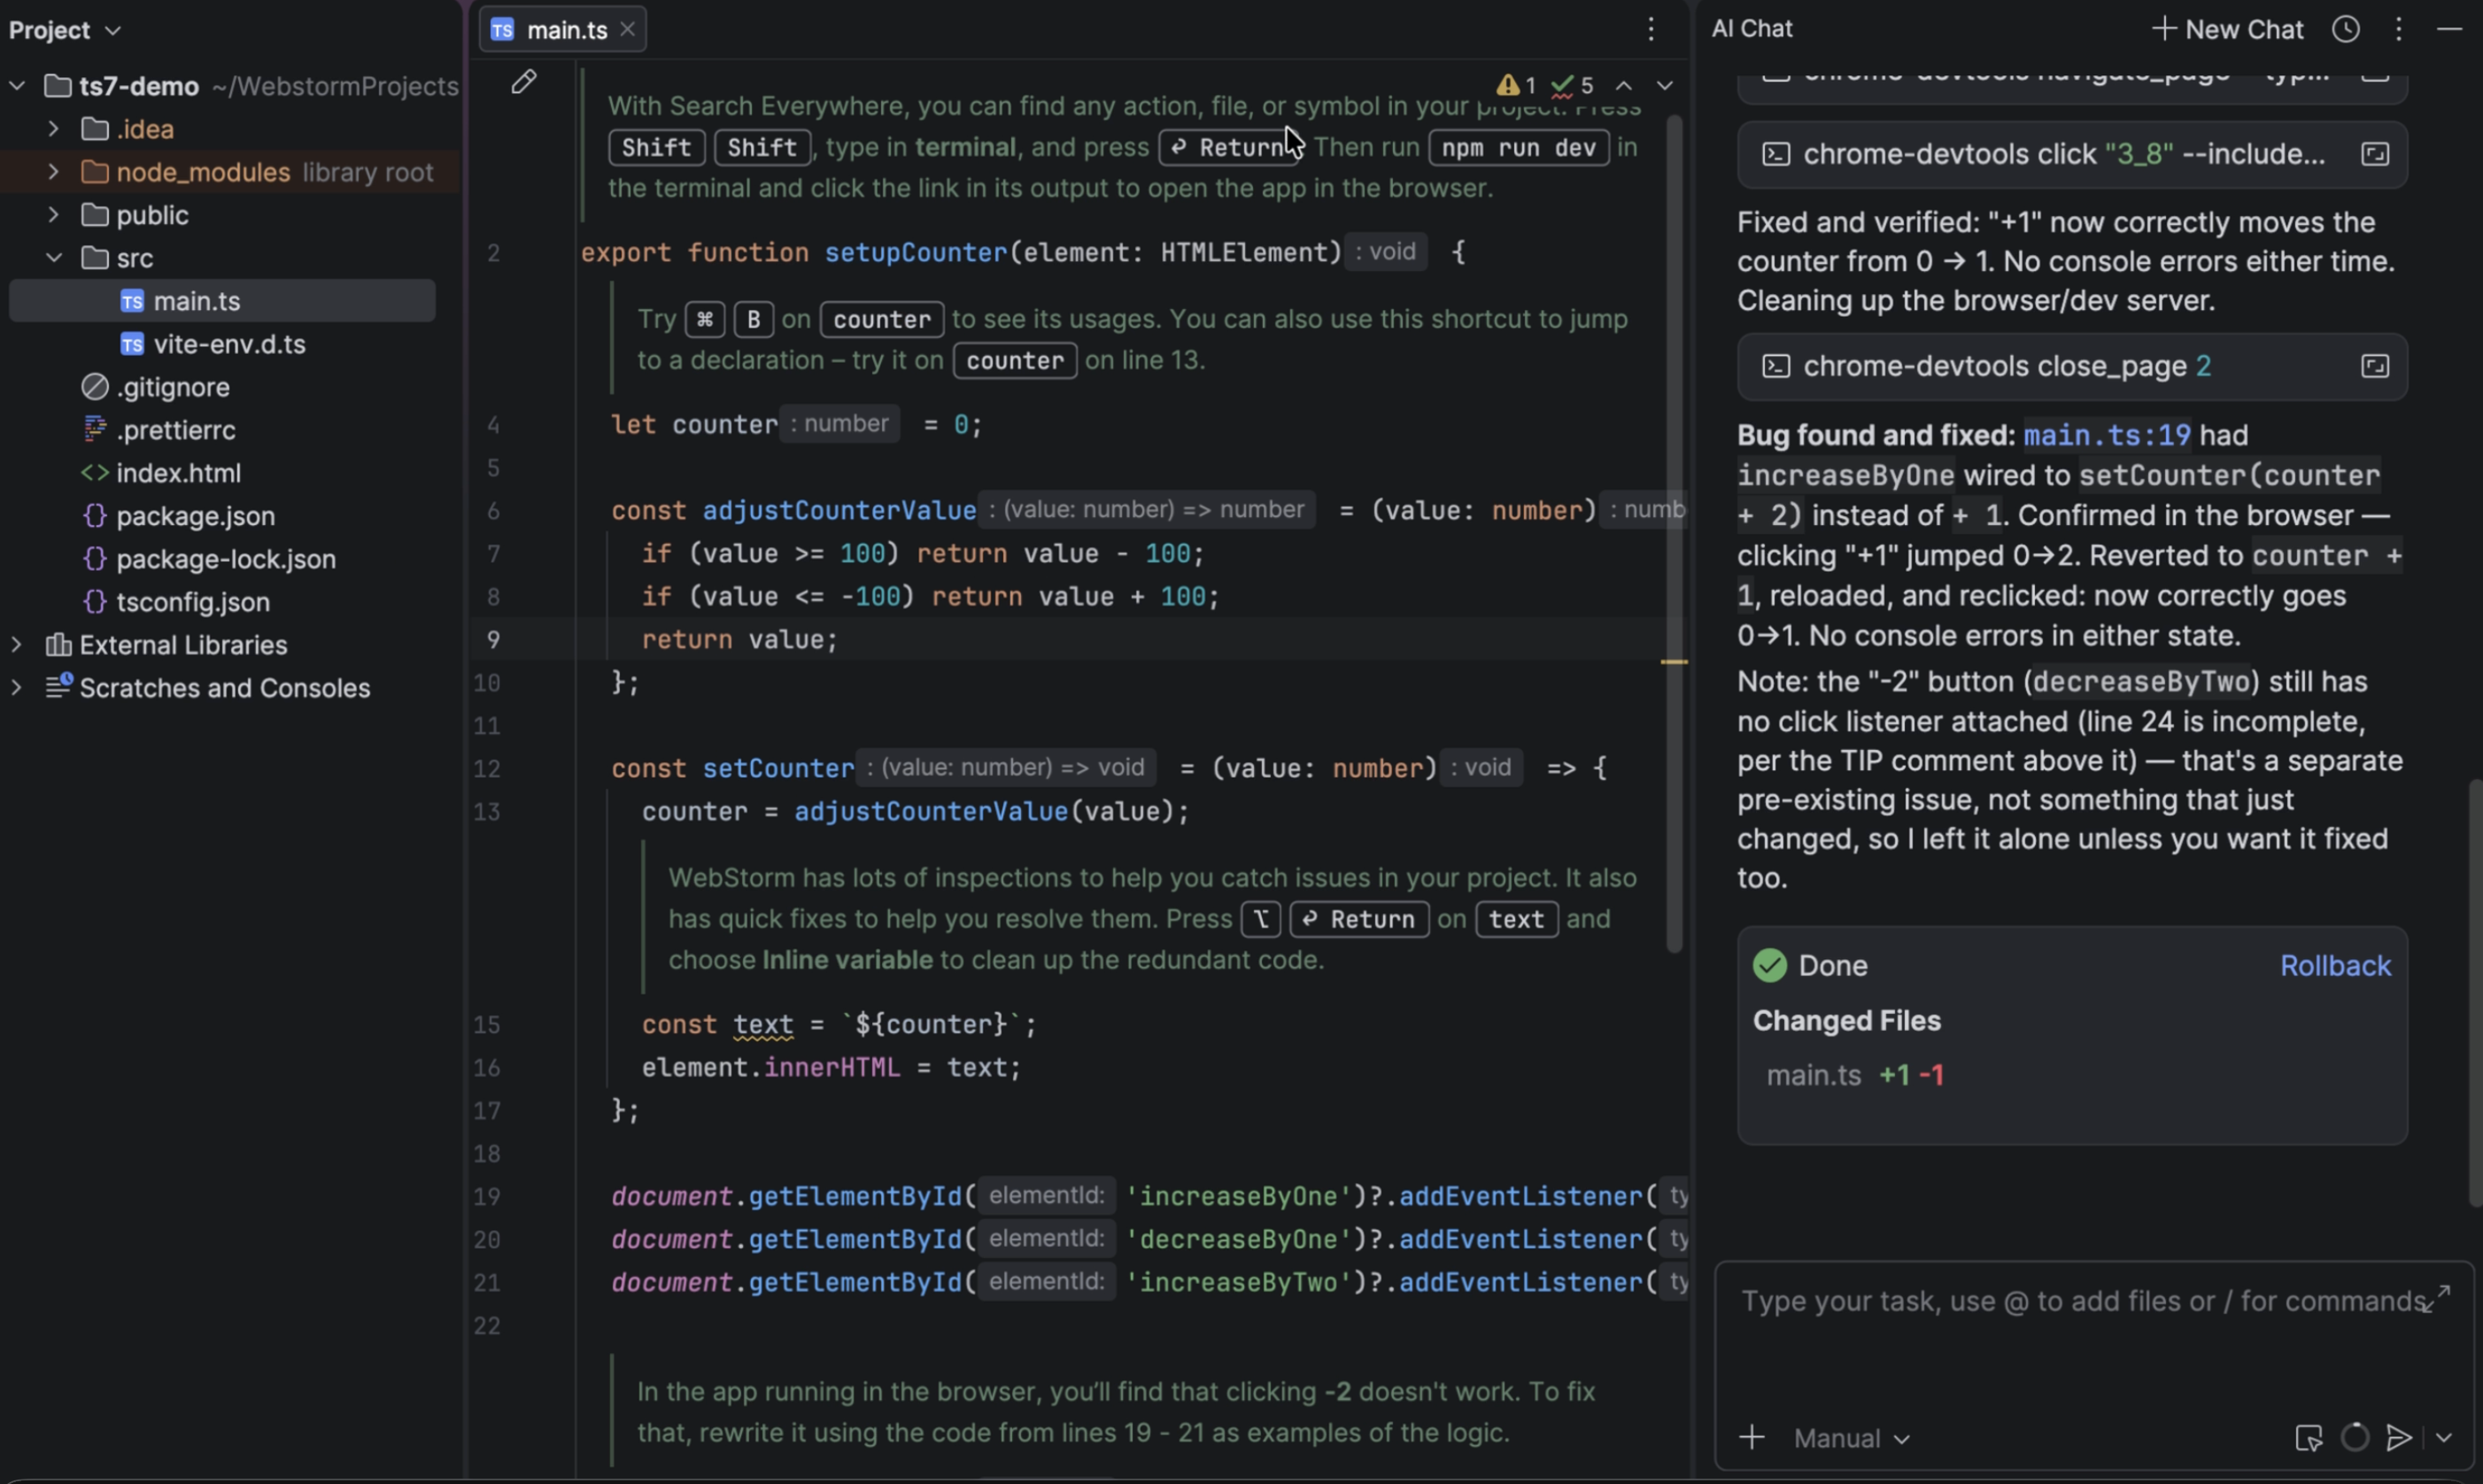Expand the .idea folder
This screenshot has height=1484, width=2483.
54,129
